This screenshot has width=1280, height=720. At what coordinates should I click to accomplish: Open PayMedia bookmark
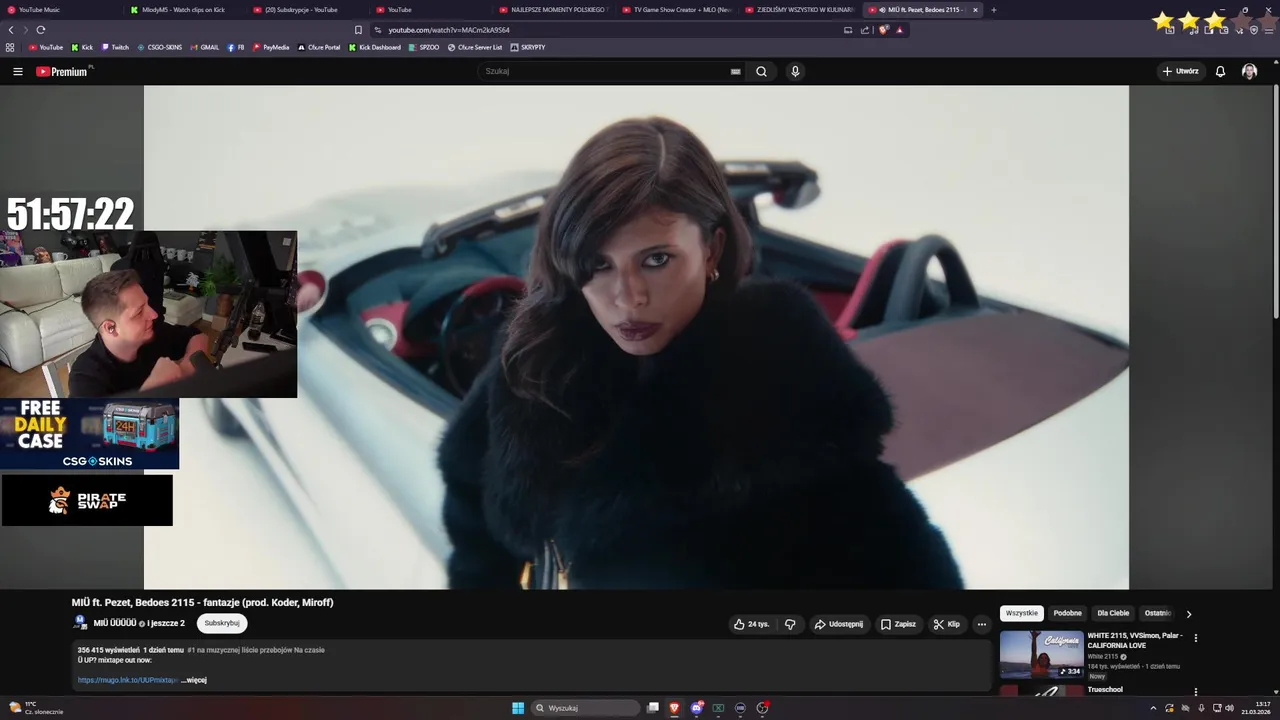271,47
